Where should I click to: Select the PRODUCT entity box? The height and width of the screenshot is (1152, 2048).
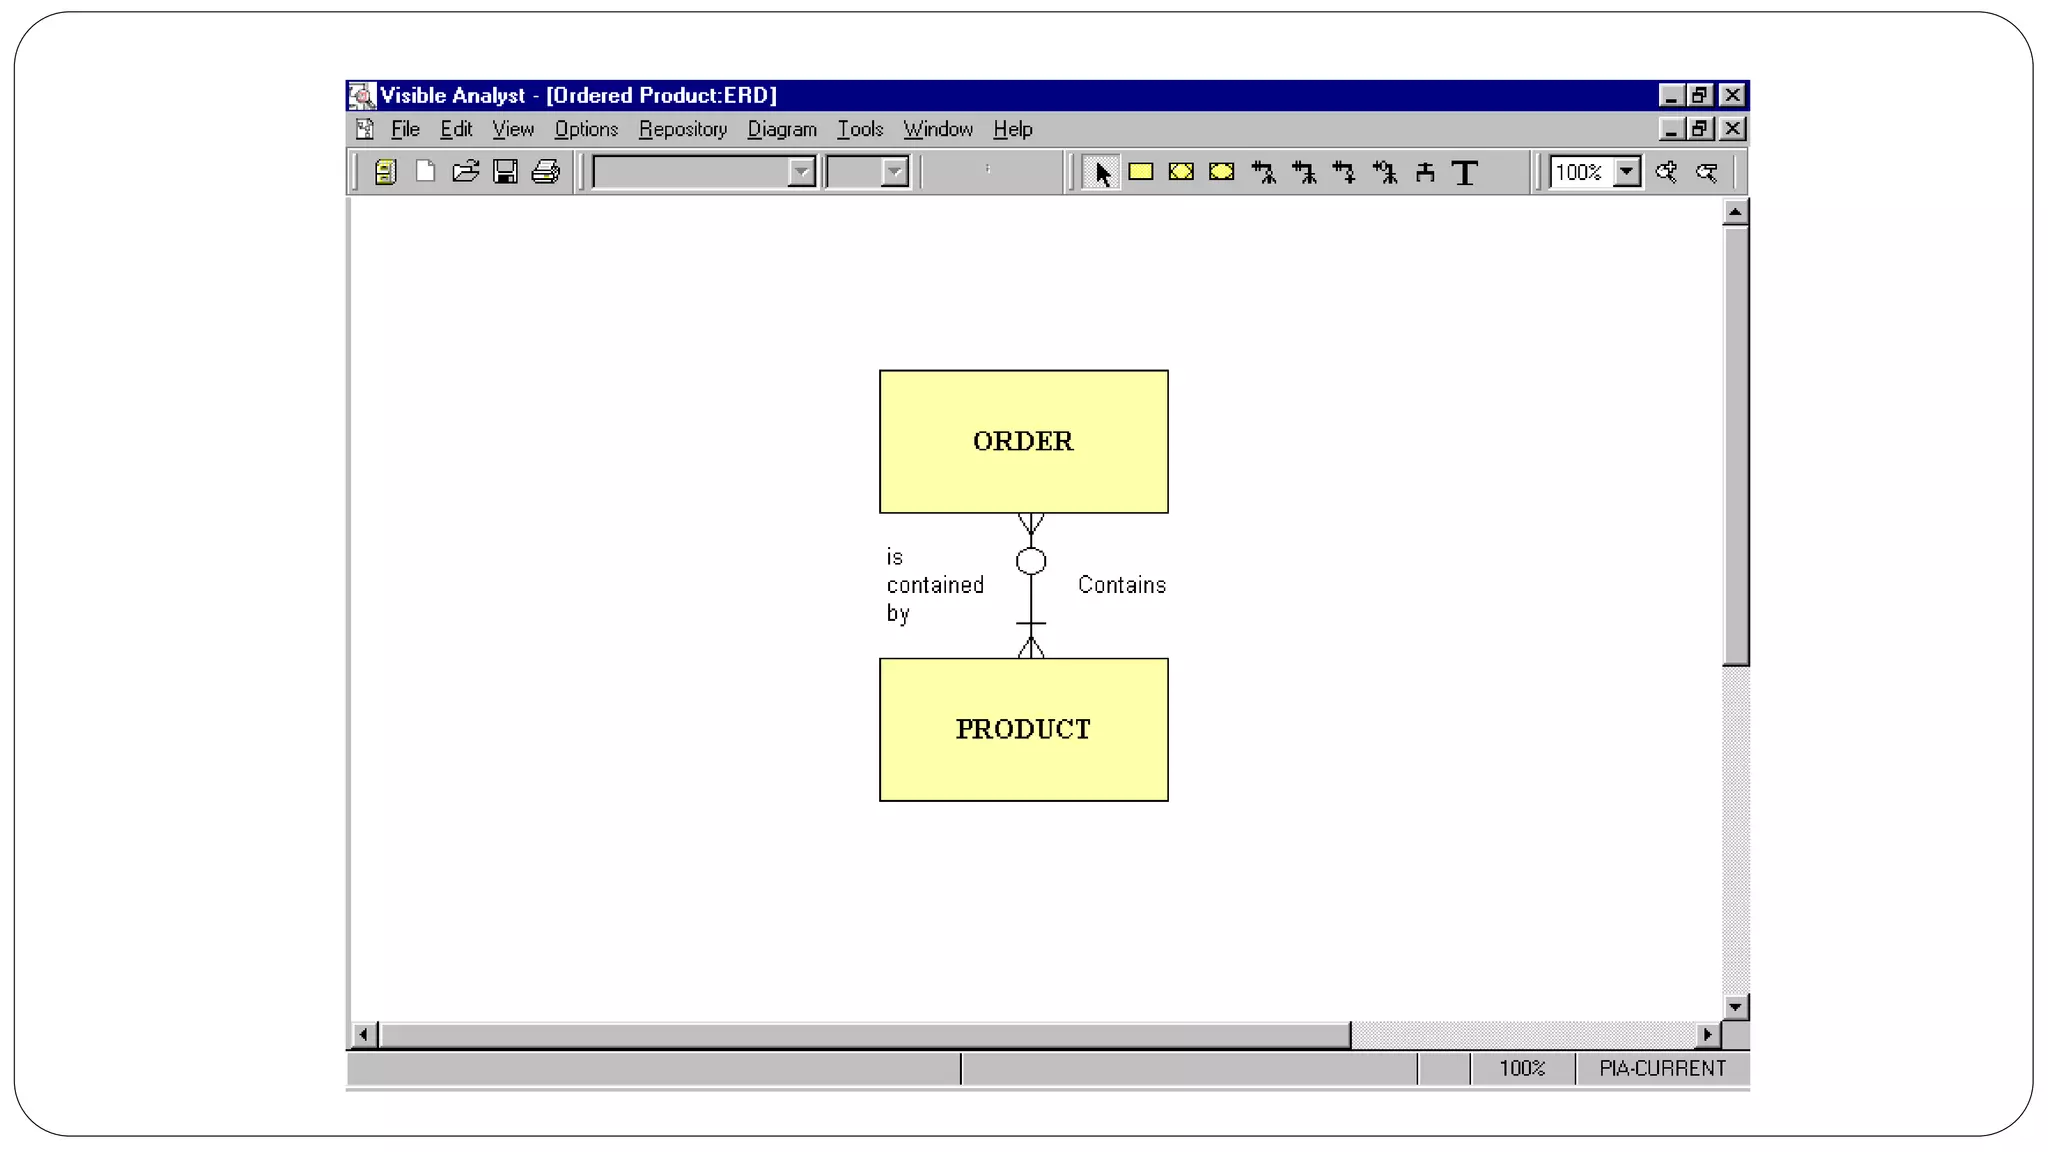tap(1023, 729)
